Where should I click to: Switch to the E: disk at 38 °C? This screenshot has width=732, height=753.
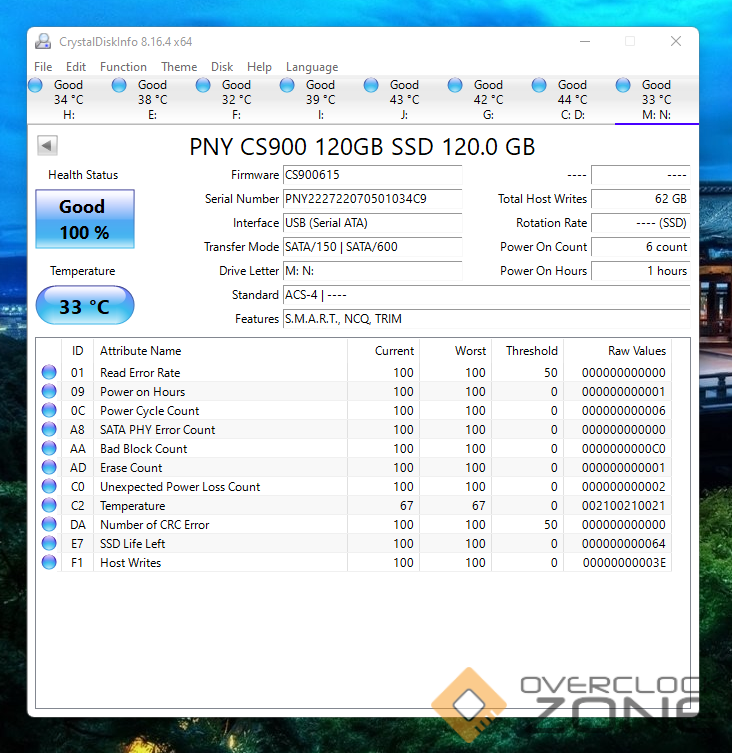point(153,99)
